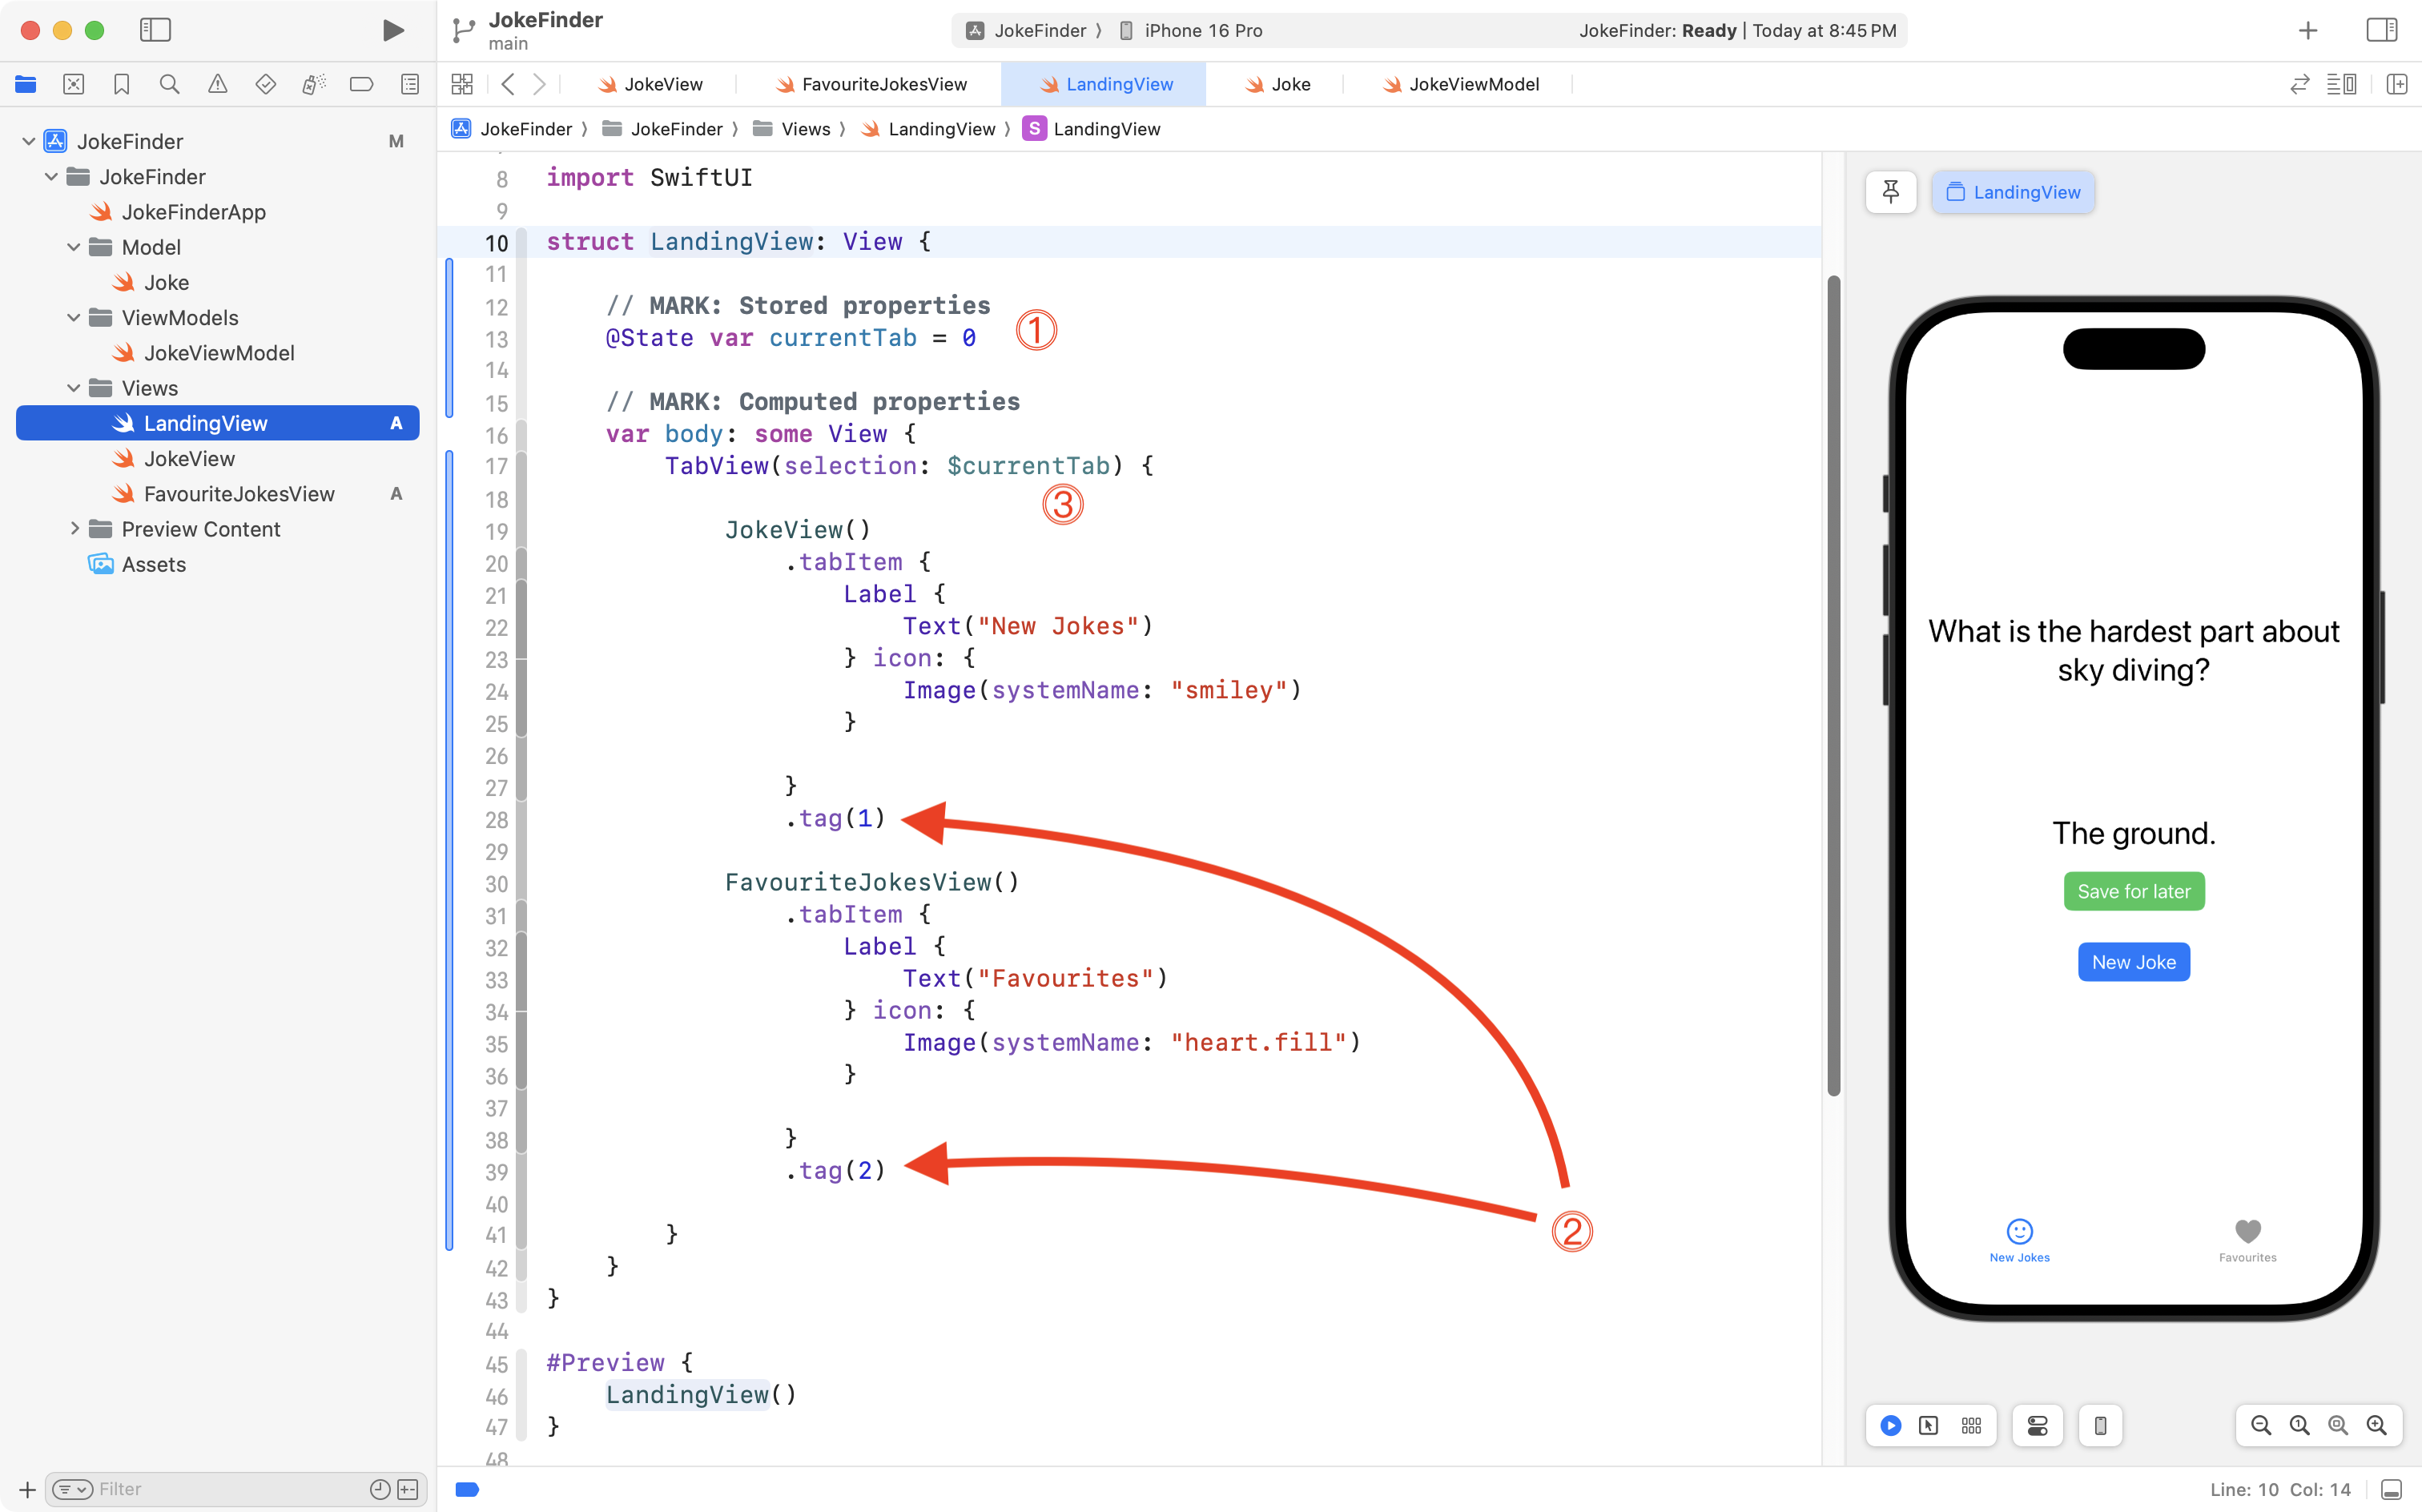Expand the Preview Content folder
2422x1512 pixels.
pyautogui.click(x=74, y=529)
